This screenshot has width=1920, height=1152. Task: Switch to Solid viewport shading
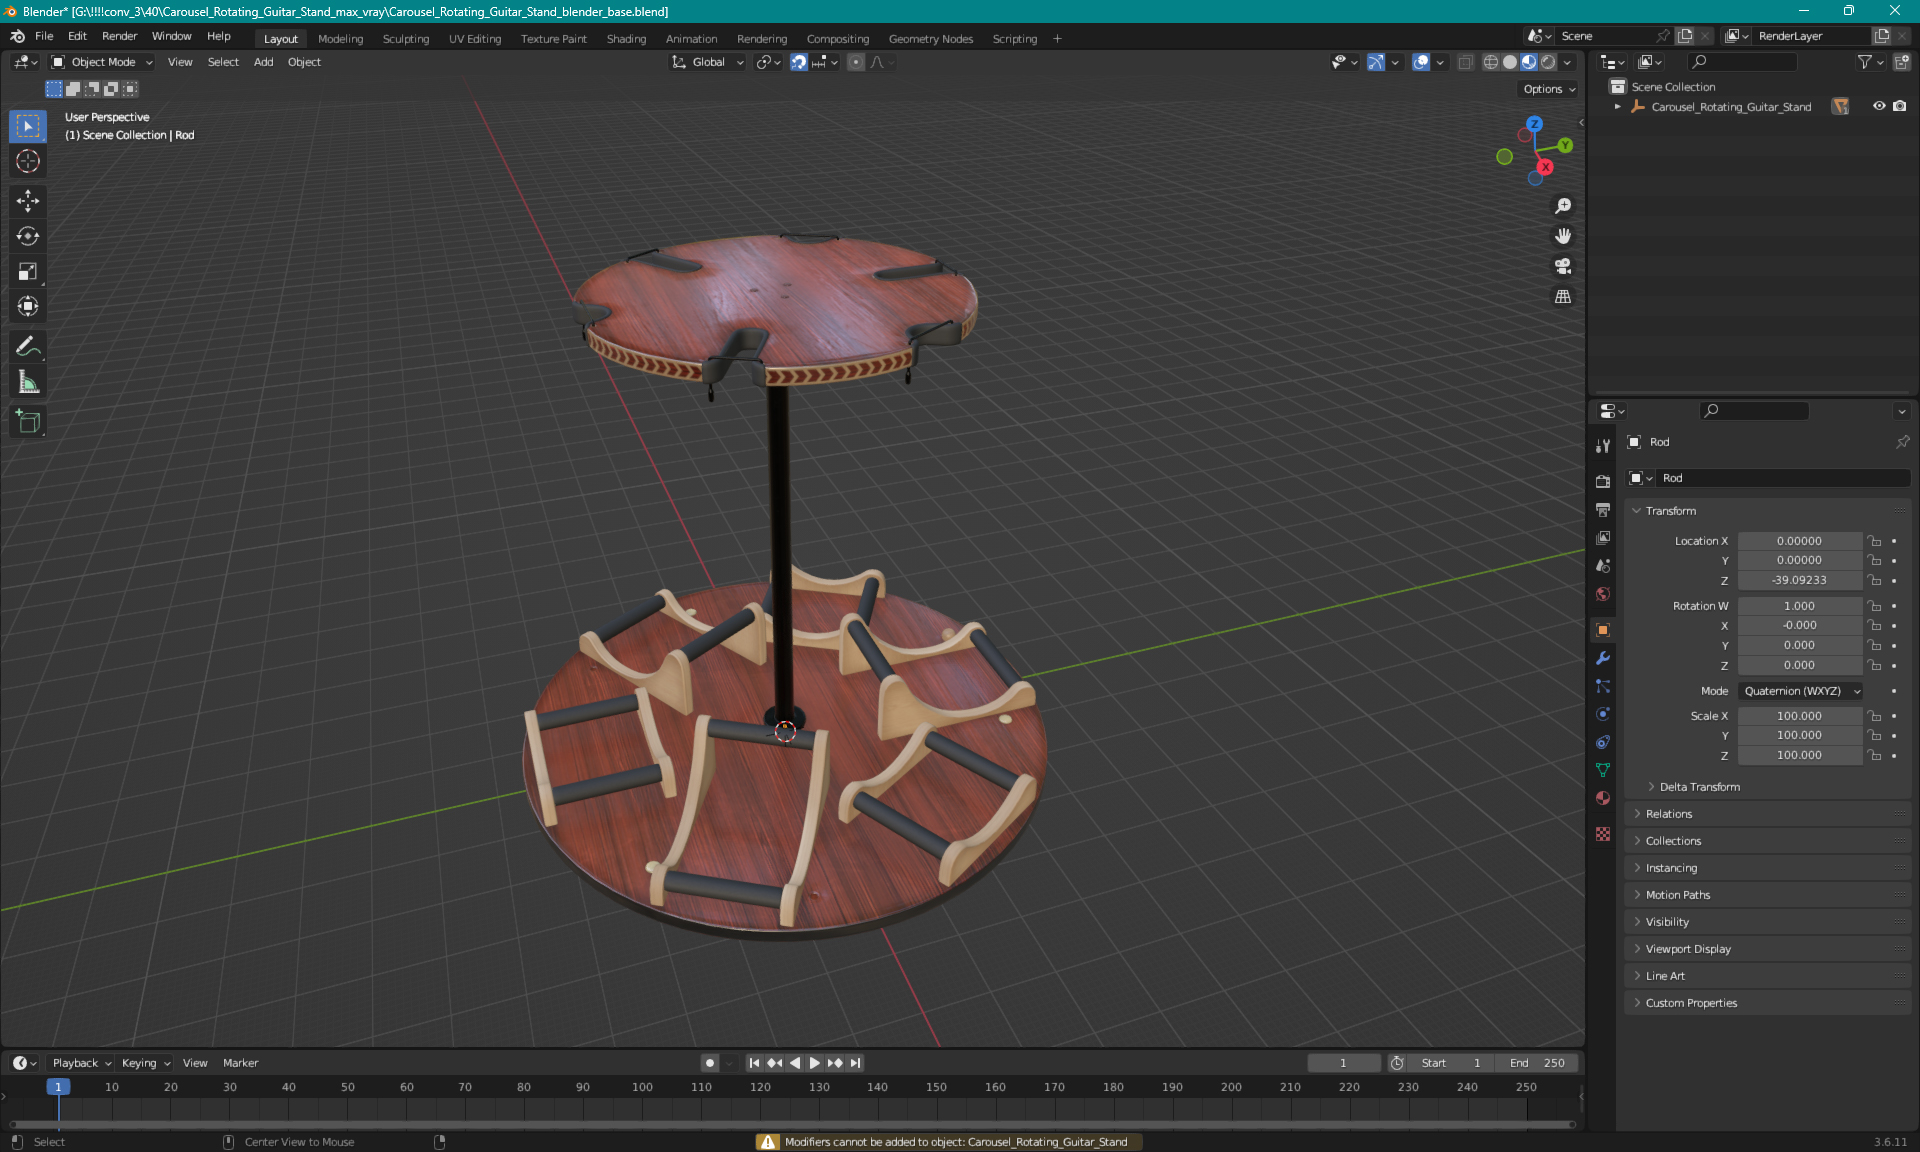[x=1510, y=62]
